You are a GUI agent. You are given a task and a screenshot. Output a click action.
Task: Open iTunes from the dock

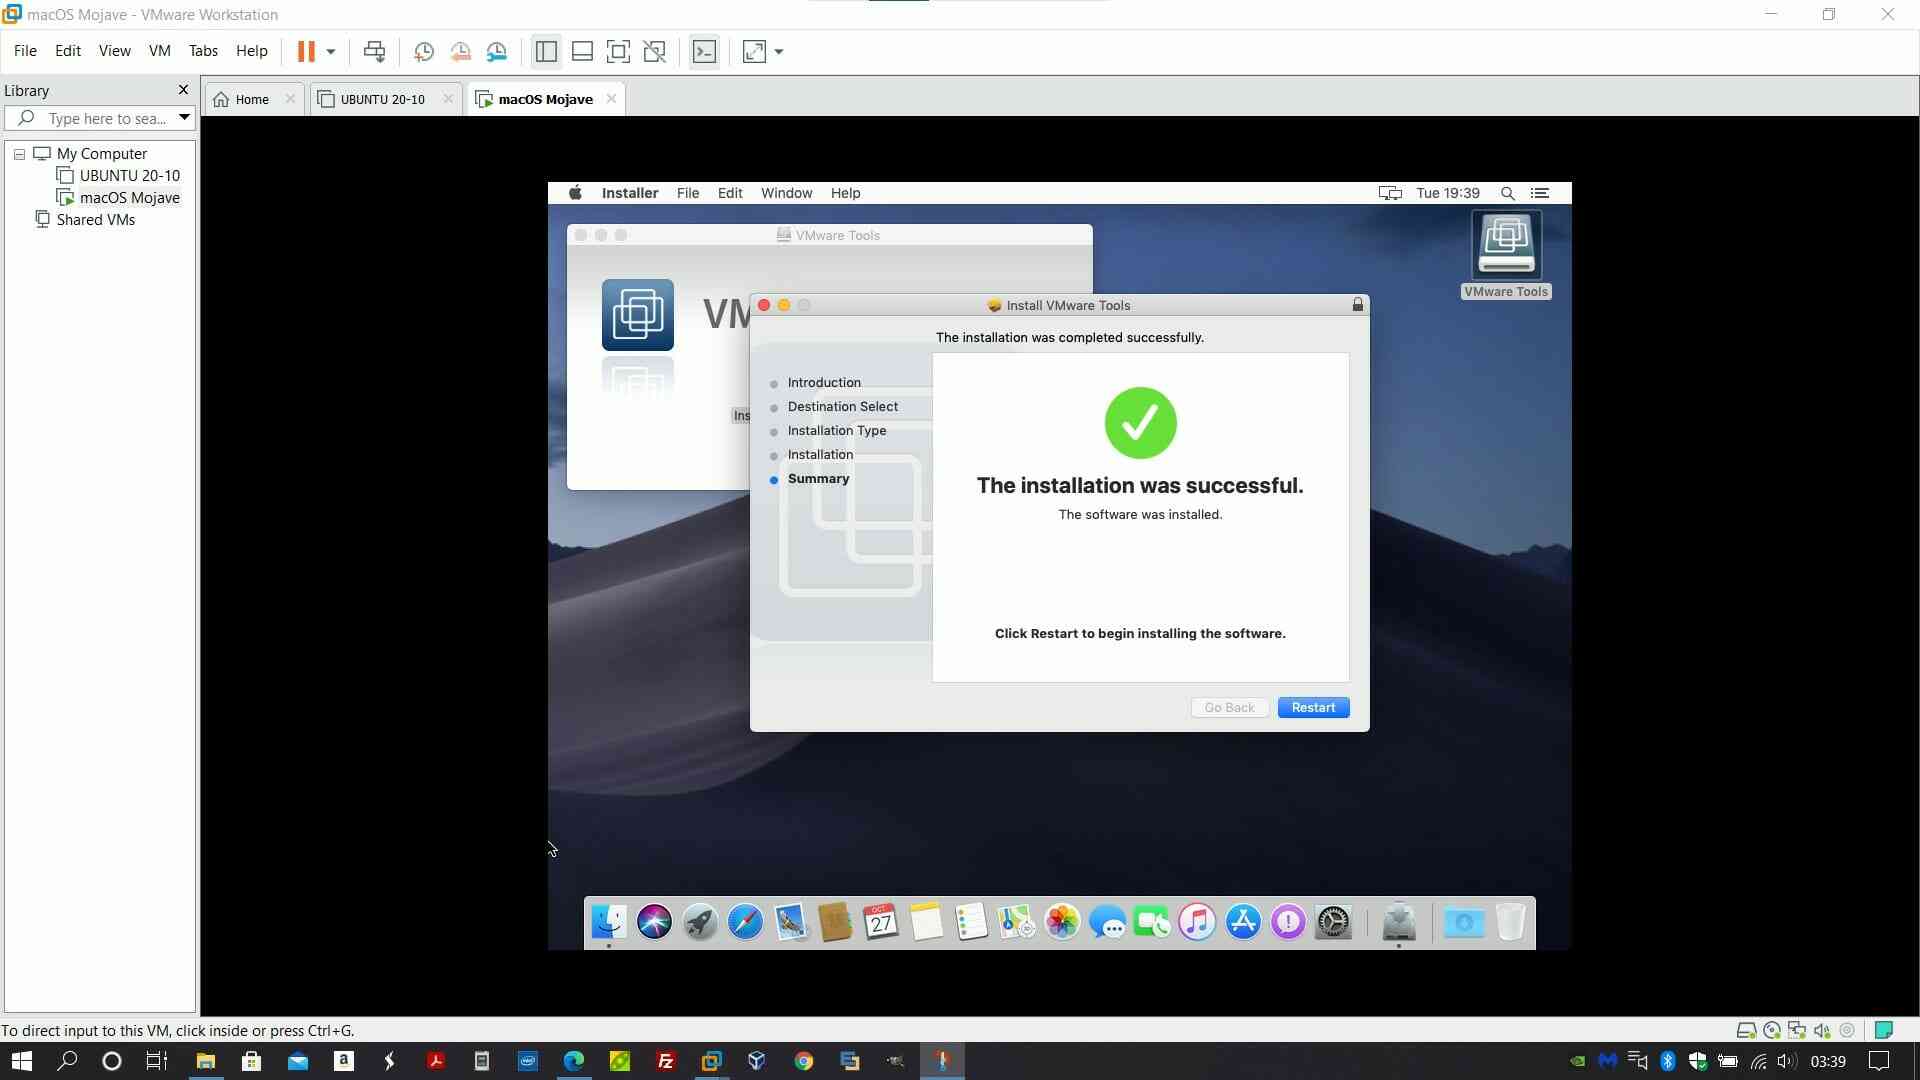pos(1197,921)
